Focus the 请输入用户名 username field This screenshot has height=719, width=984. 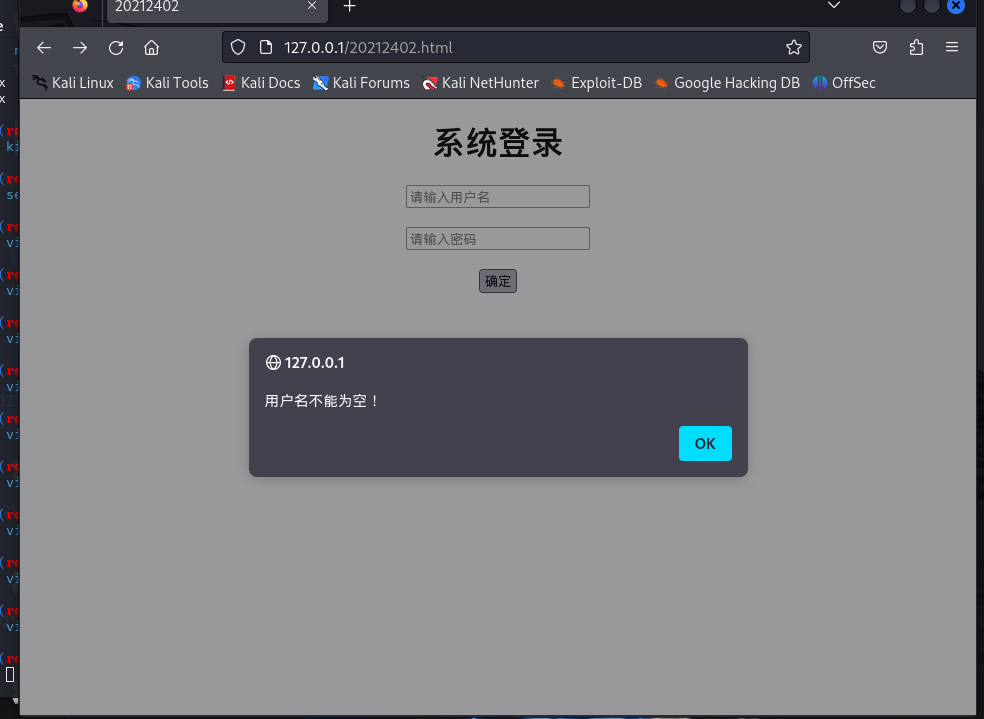click(x=498, y=196)
